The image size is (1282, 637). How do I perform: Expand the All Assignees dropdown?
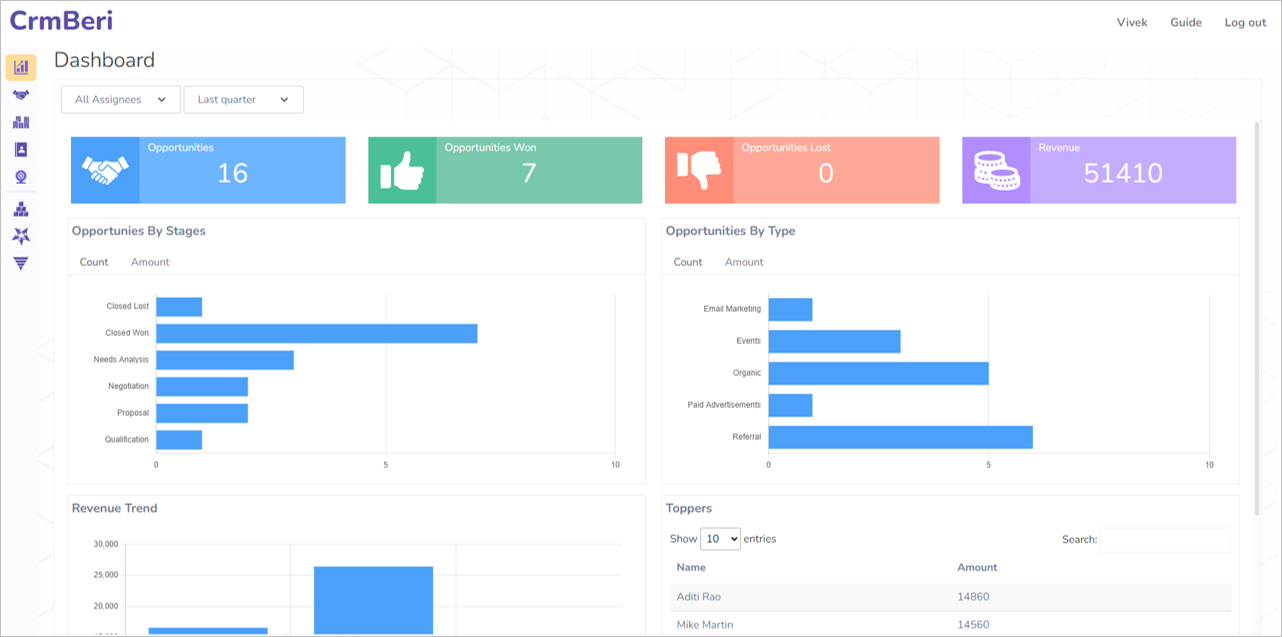pyautogui.click(x=121, y=100)
